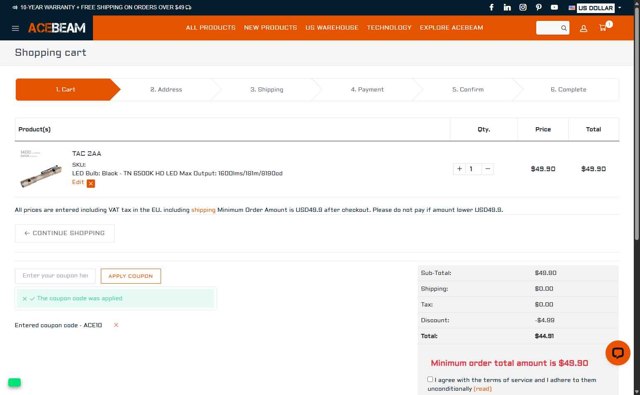Click the plus button of the quantity stepper
Screen dimensions: 640x395
click(x=459, y=169)
